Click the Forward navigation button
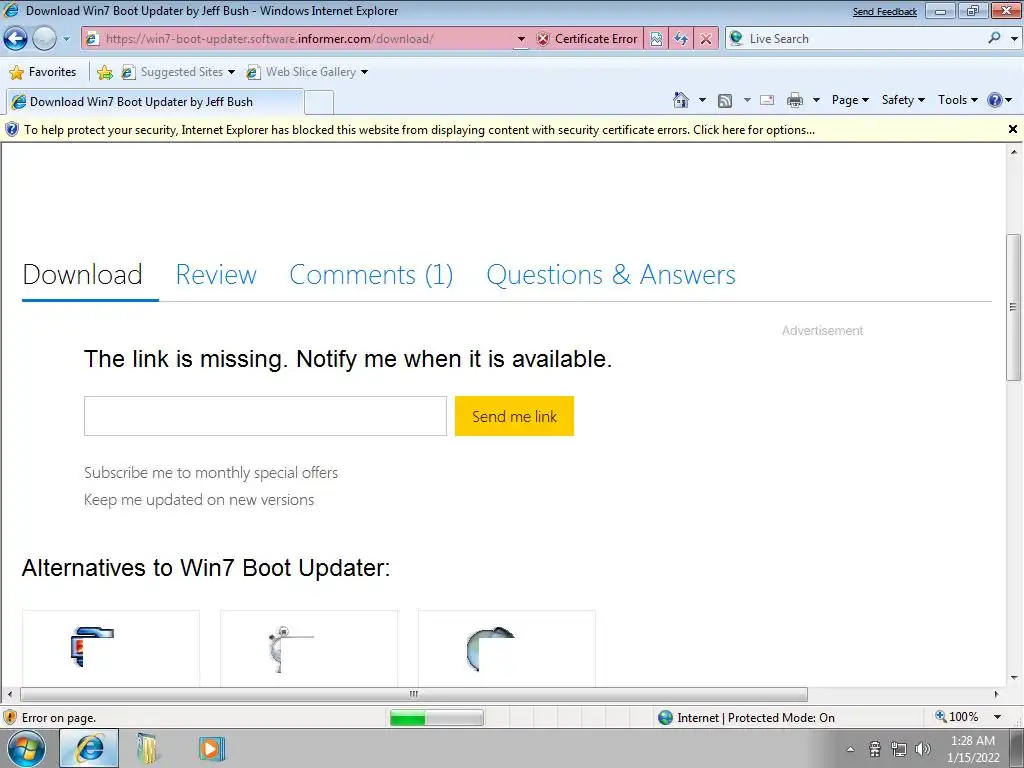This screenshot has height=768, width=1024. click(x=44, y=39)
